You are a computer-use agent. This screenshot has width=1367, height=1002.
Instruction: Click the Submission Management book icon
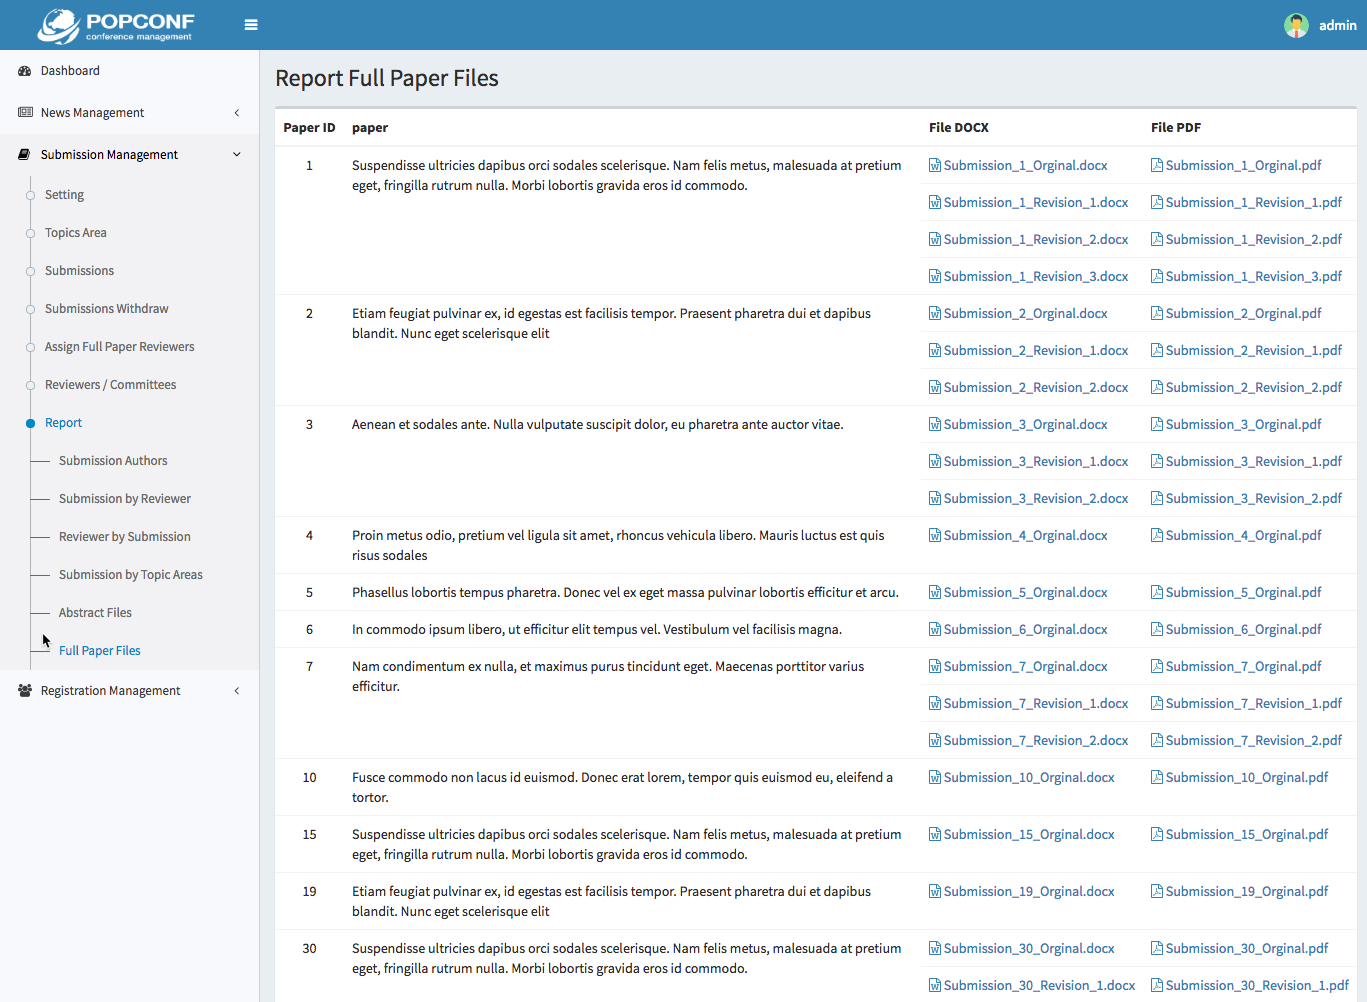25,155
